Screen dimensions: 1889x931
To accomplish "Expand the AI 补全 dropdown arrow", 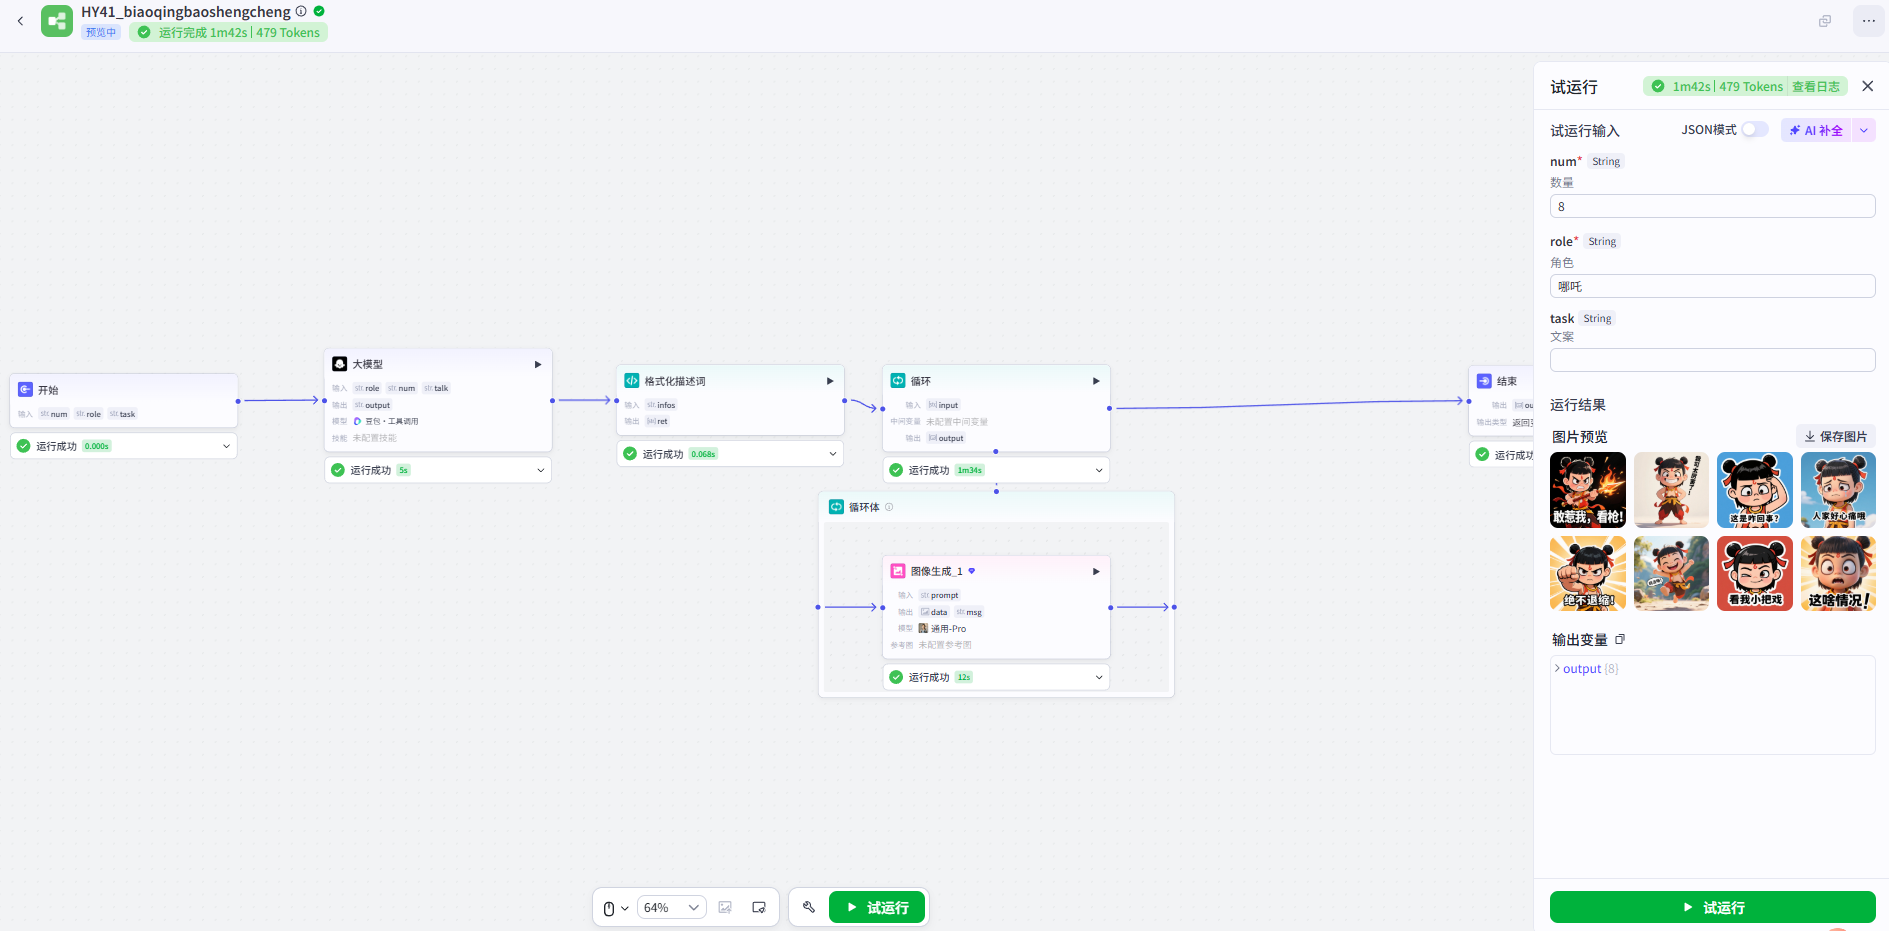I will coord(1863,130).
